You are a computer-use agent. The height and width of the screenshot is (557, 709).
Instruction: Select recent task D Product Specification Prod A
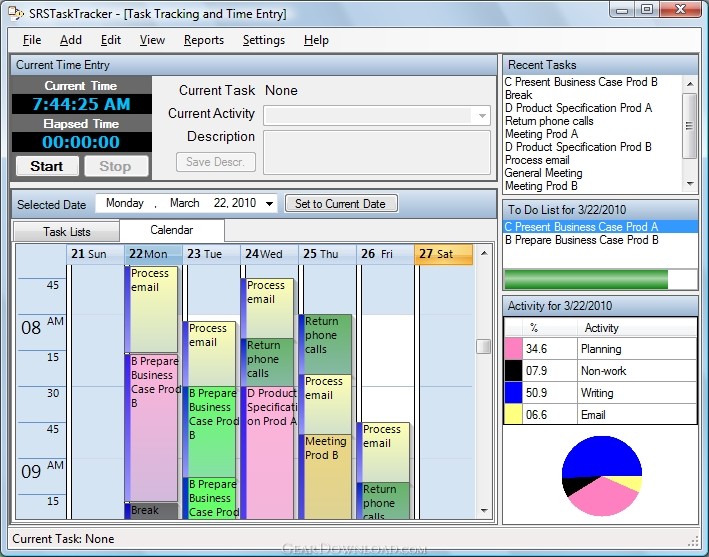click(x=578, y=108)
